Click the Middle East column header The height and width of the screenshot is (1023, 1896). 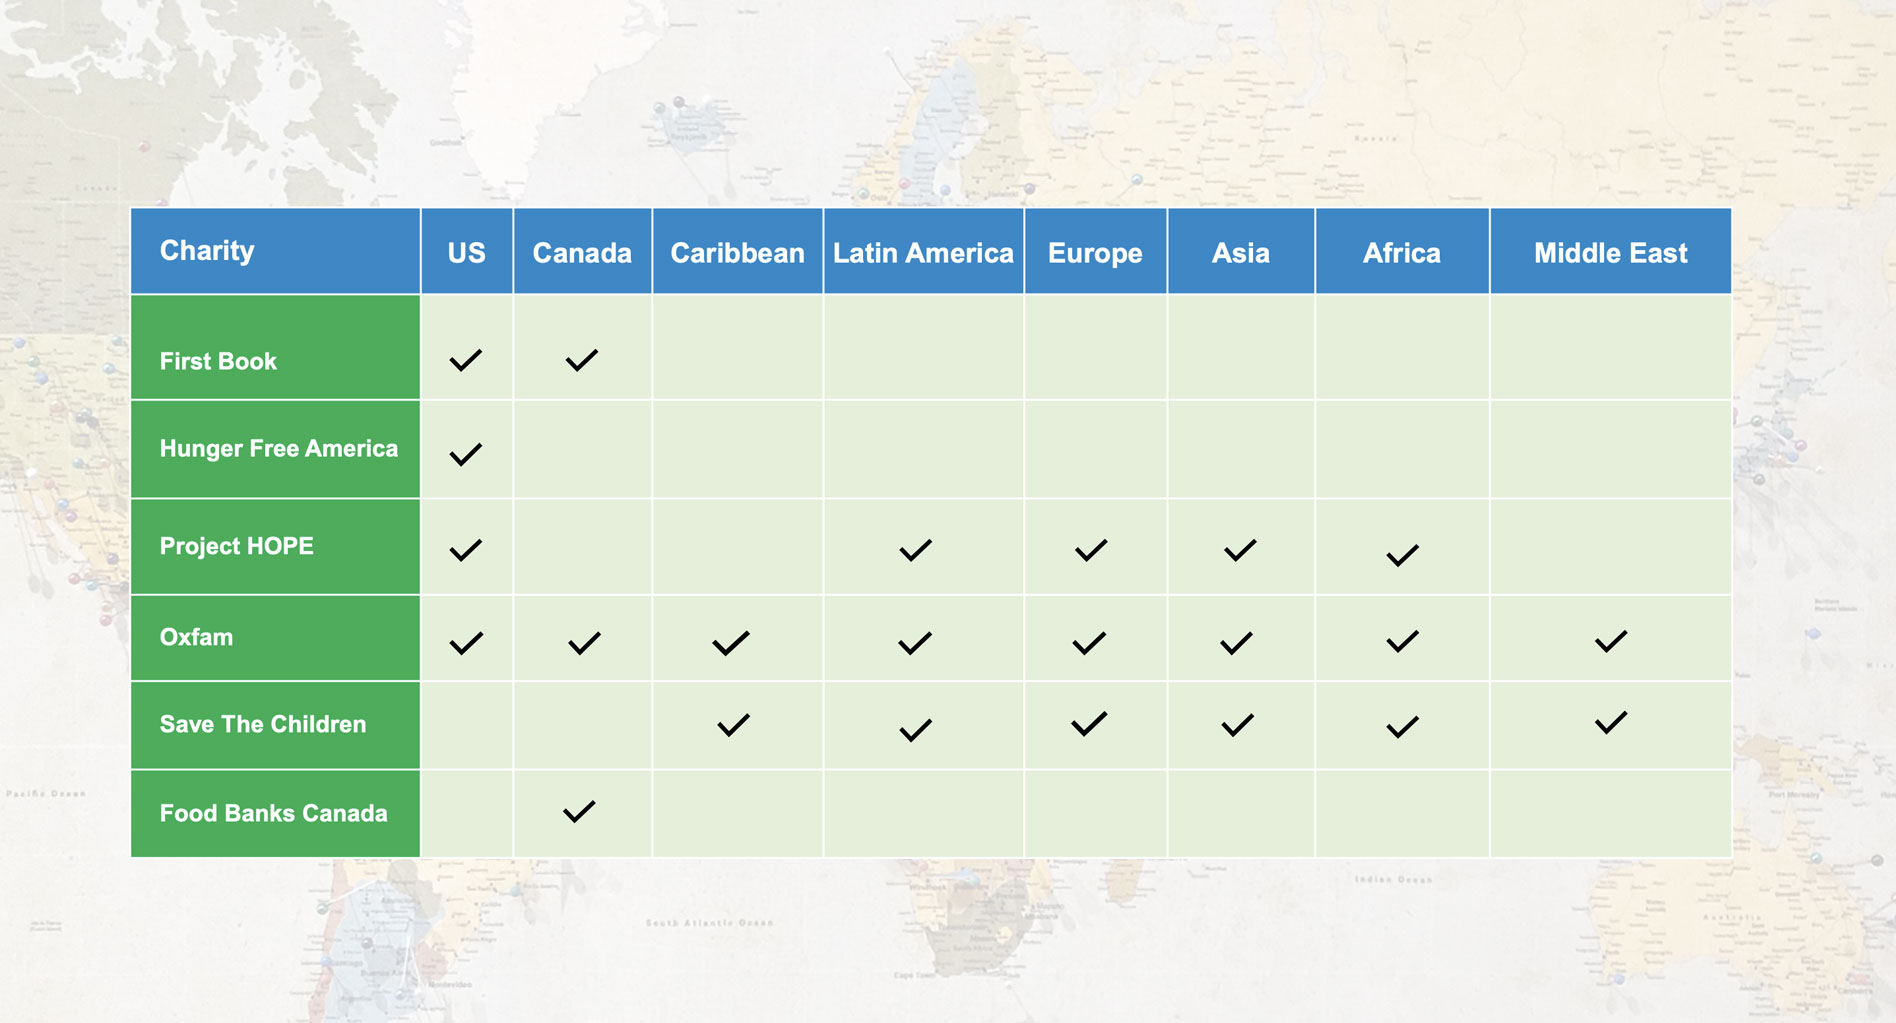pos(1610,253)
